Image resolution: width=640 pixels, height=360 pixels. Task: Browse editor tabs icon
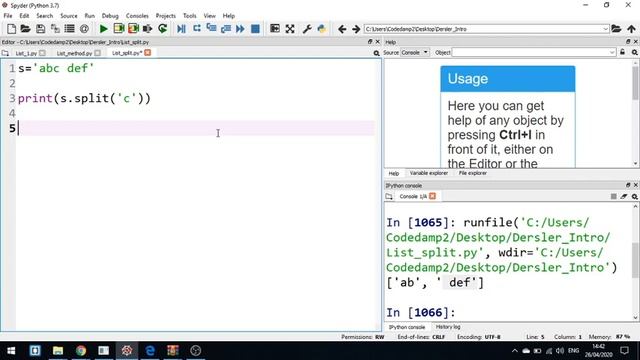[x=5, y=53]
